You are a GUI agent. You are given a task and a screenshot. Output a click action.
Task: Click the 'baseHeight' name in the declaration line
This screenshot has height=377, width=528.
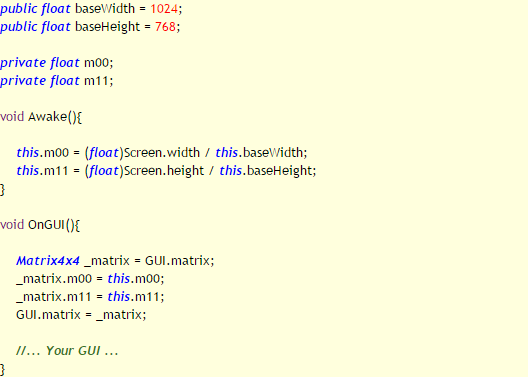click(107, 27)
